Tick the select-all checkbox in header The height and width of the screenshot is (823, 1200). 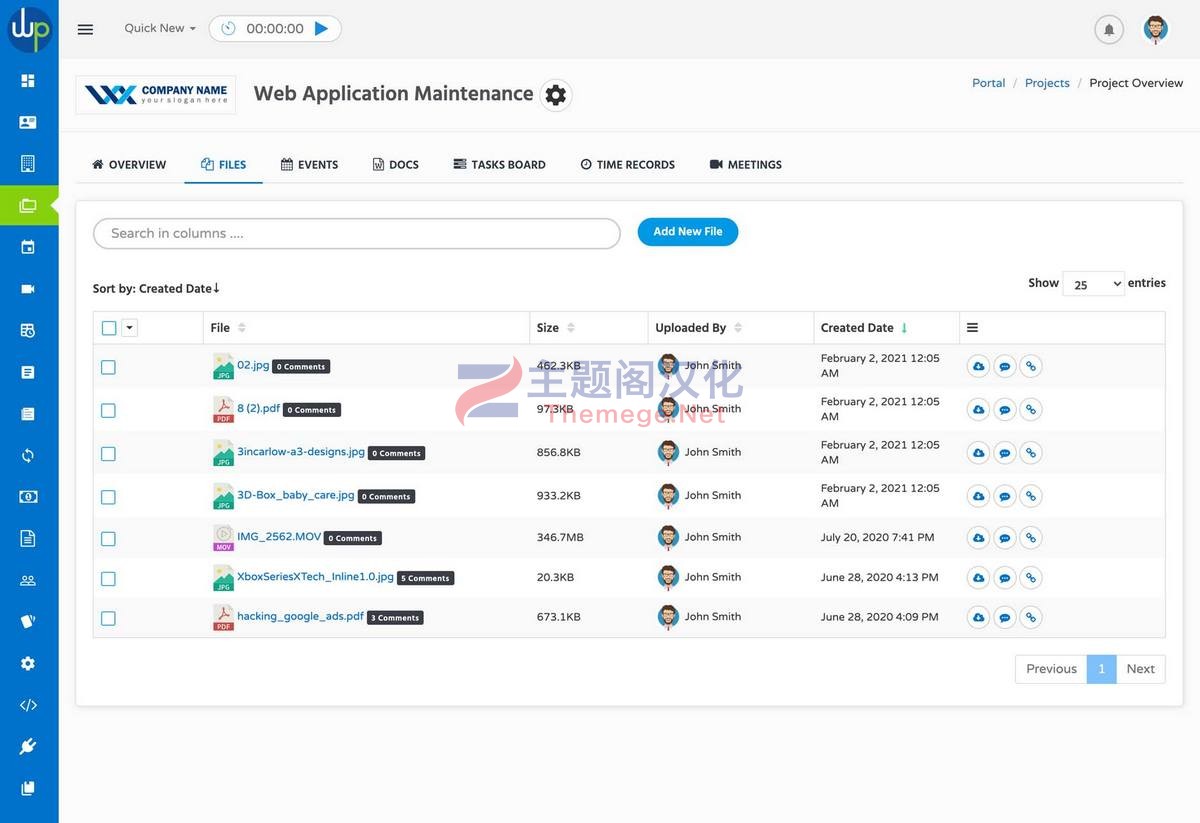[109, 328]
